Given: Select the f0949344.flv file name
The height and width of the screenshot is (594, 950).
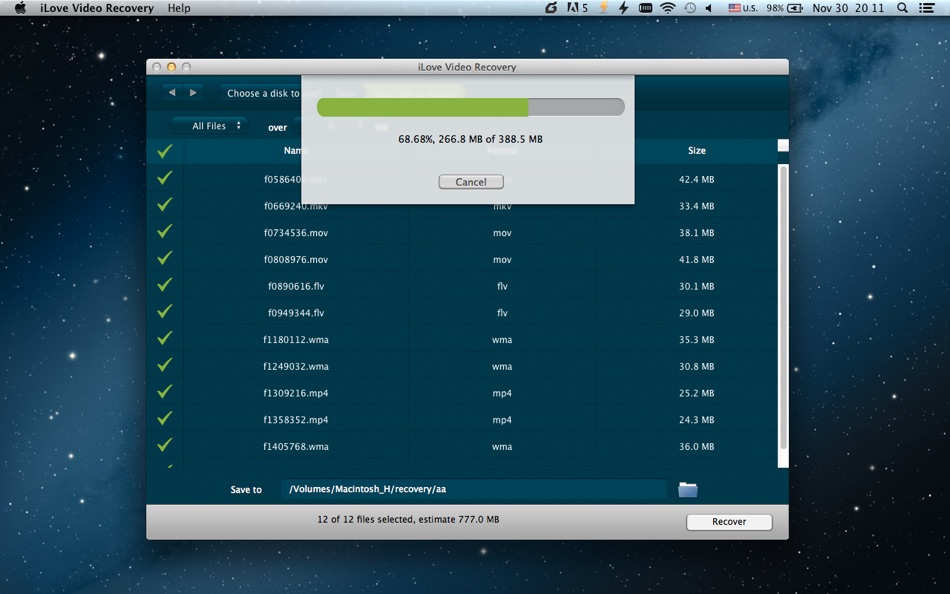Looking at the screenshot, I should coord(296,313).
